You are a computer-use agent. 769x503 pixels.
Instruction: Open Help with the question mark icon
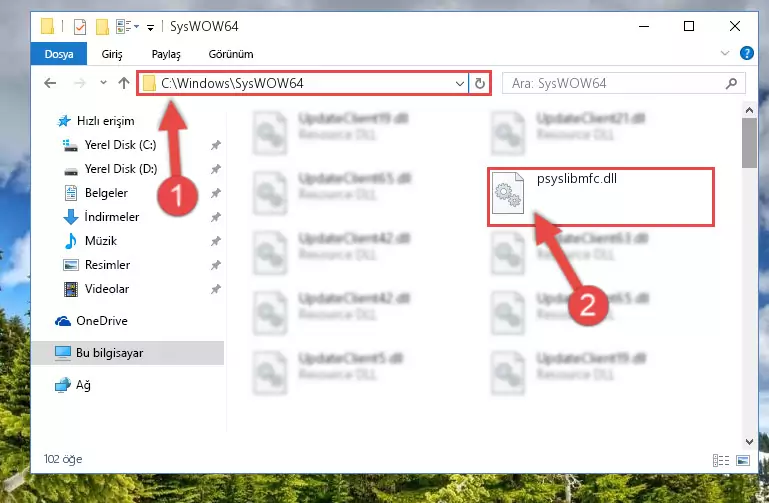[x=746, y=53]
